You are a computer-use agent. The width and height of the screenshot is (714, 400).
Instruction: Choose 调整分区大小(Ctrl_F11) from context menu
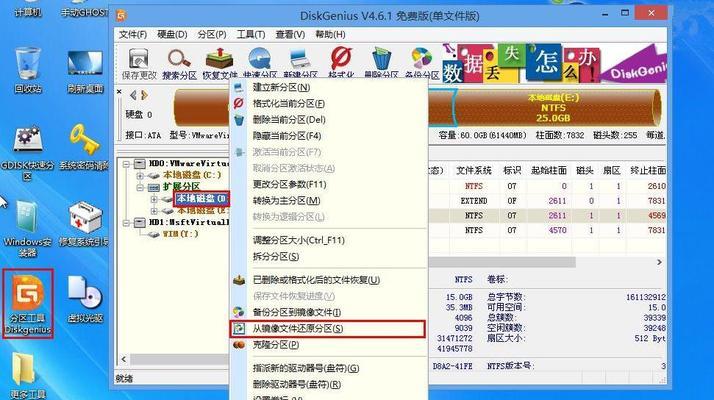328,240
